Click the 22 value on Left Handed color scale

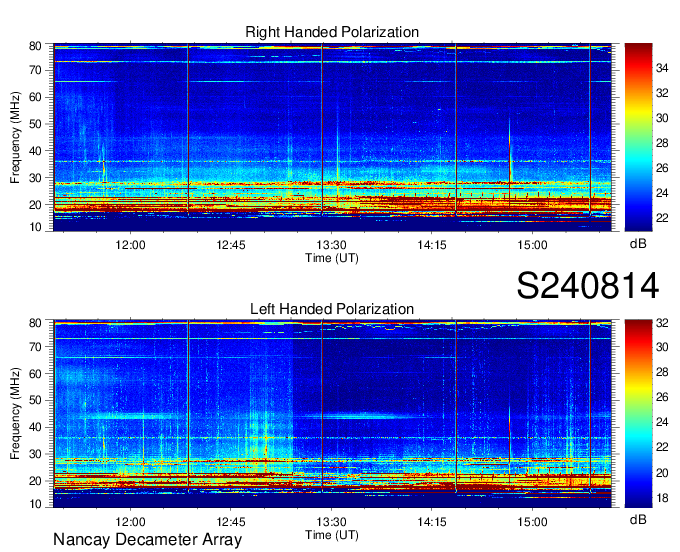coord(662,447)
